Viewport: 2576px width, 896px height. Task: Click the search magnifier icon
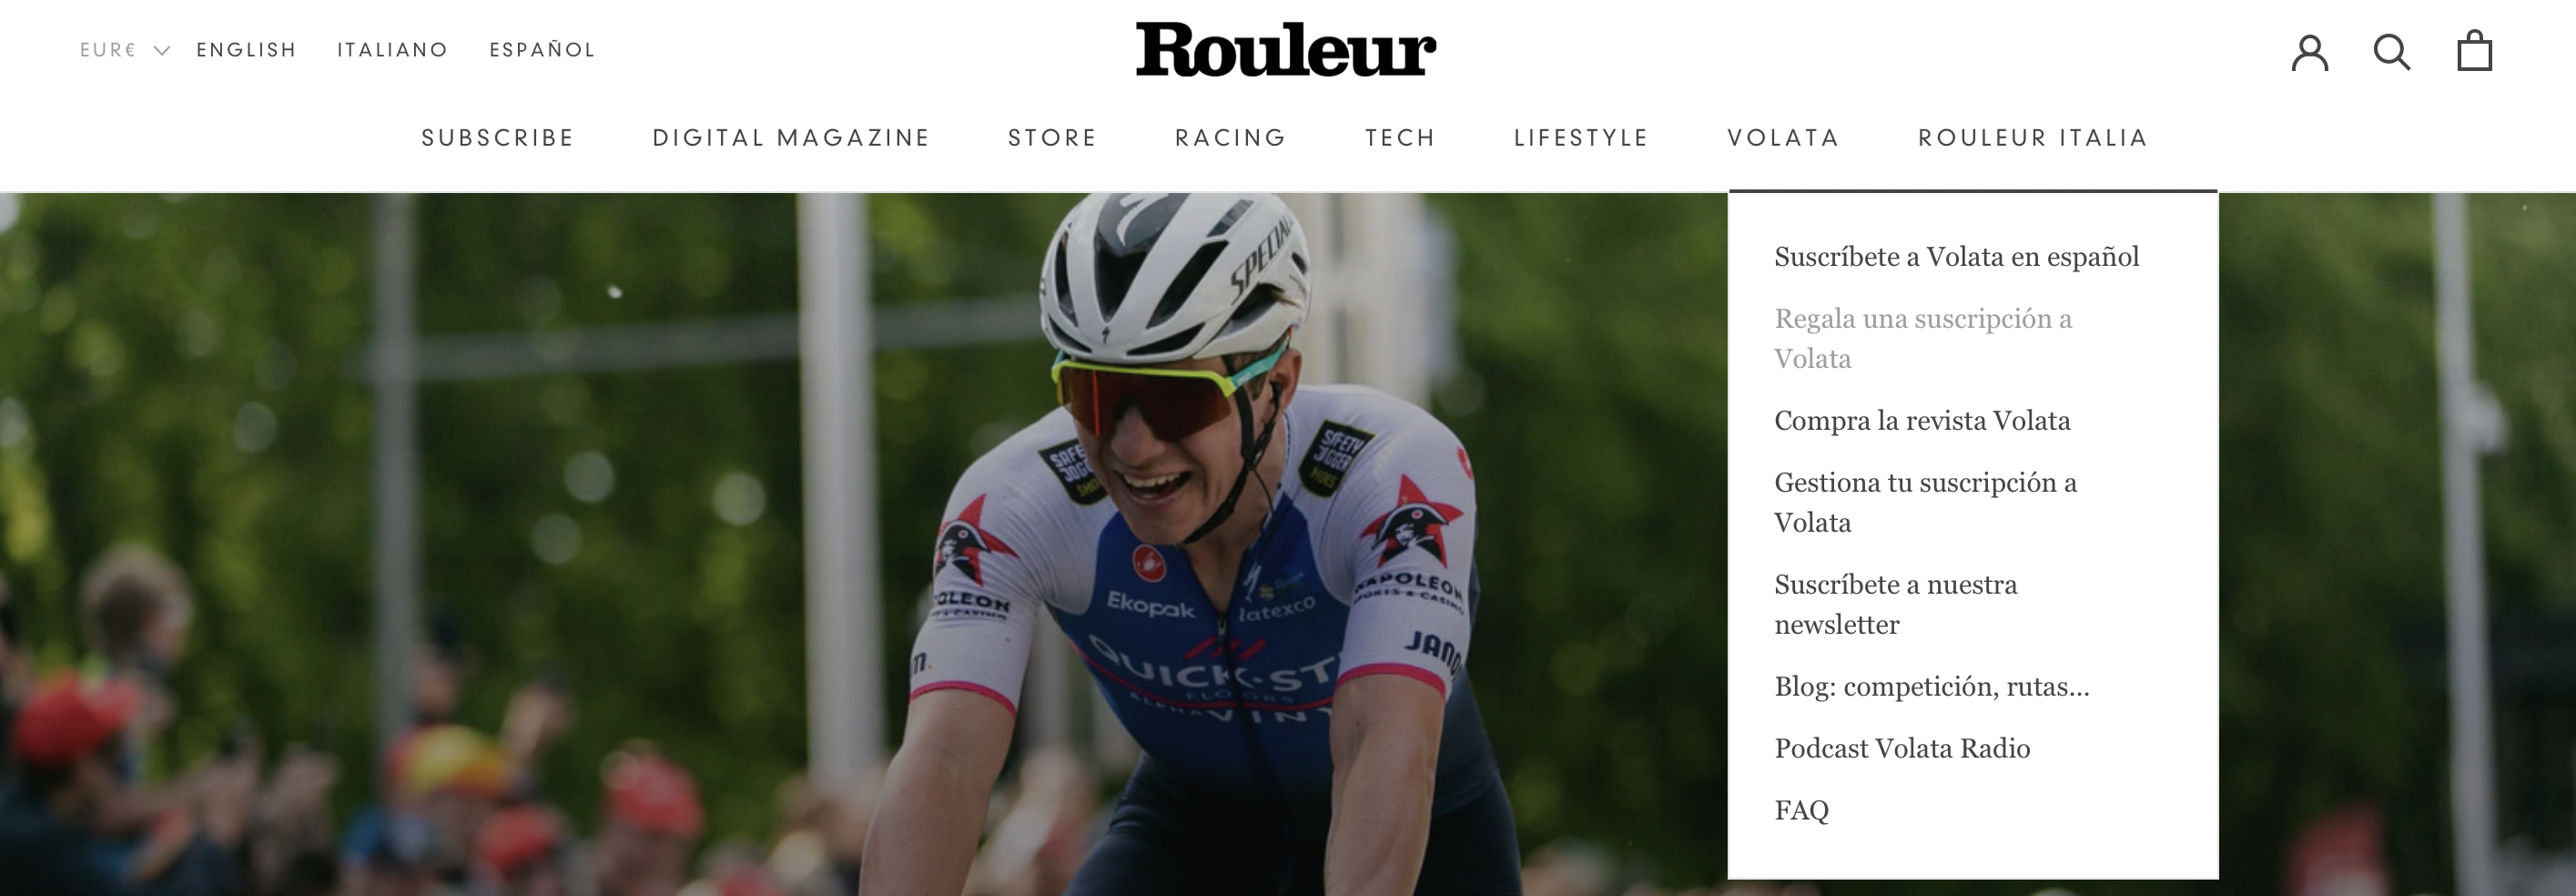[2392, 51]
